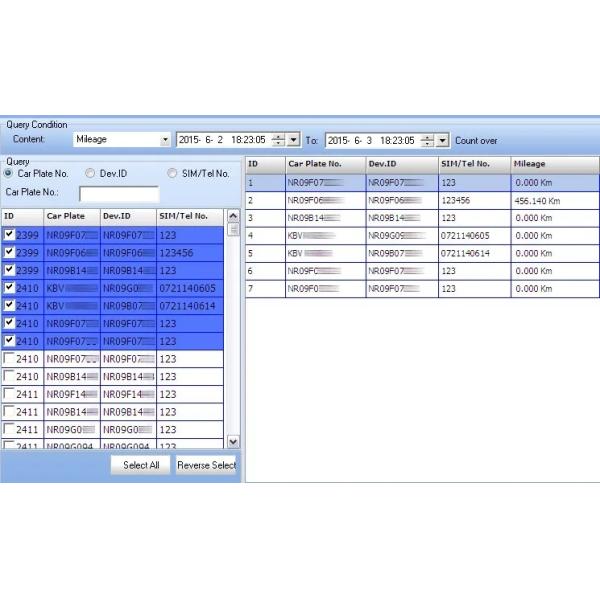Click the SIM/Tel No. header in results table
The width and height of the screenshot is (600, 600).
pyautogui.click(x=473, y=164)
